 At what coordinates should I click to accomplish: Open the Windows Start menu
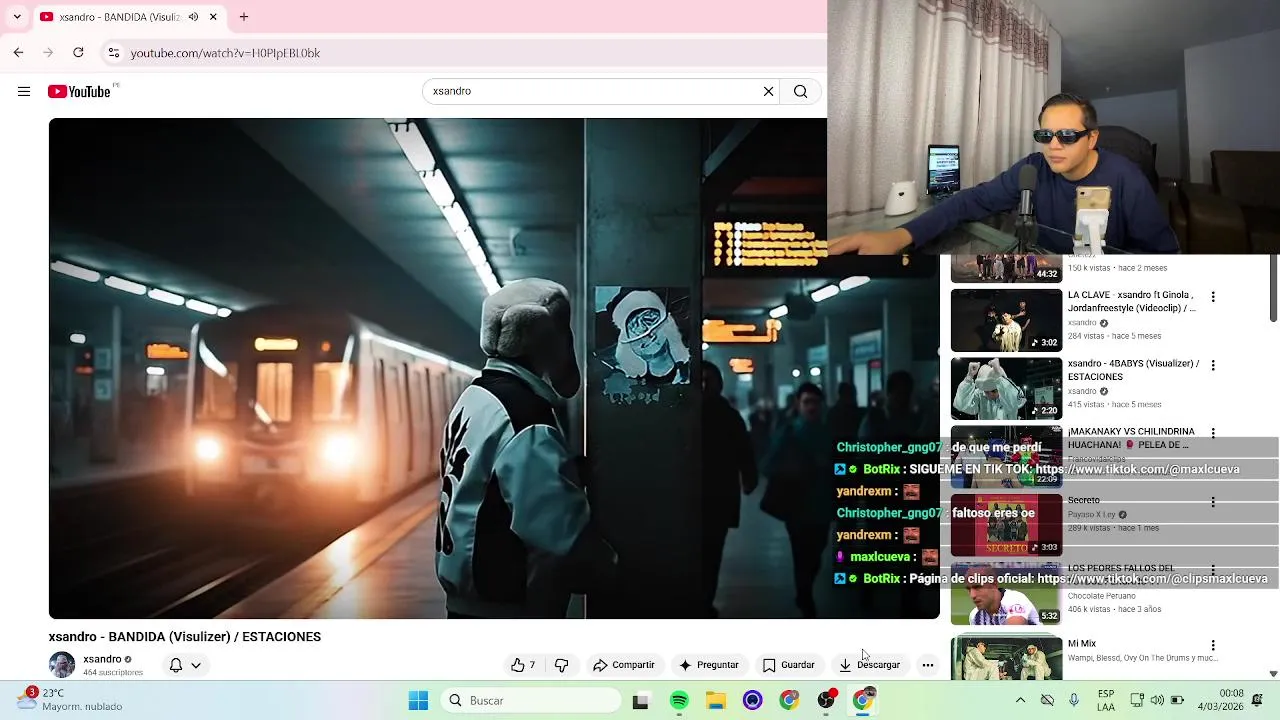pos(419,701)
